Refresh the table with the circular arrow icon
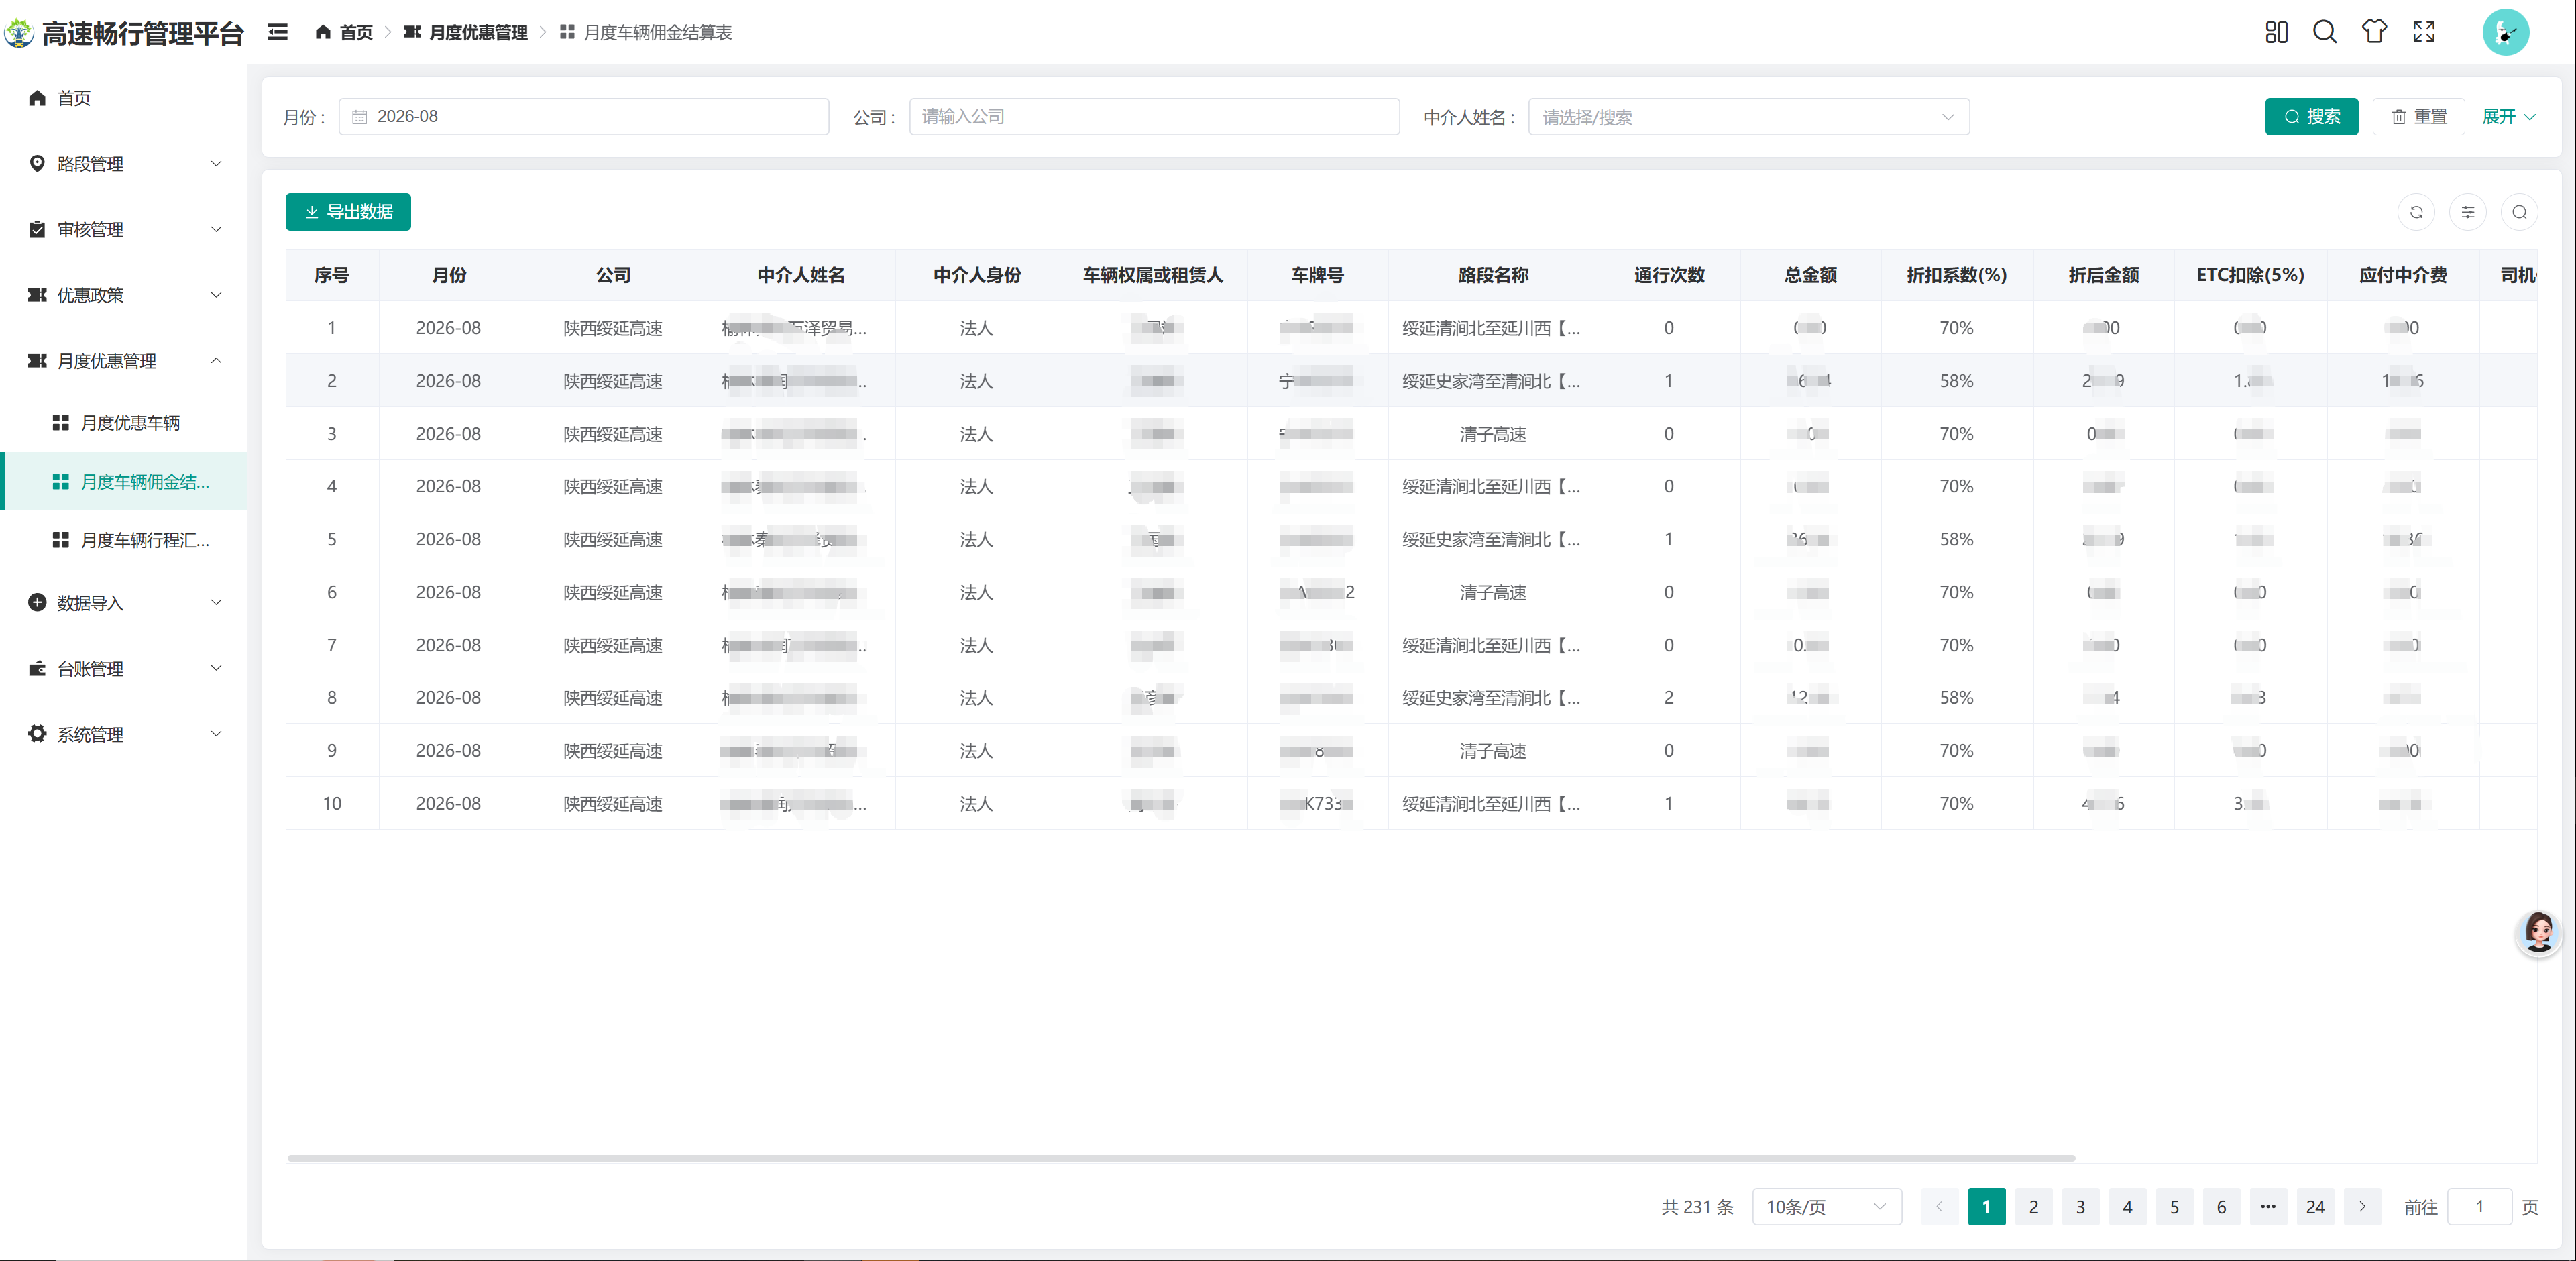2576x1261 pixels. pyautogui.click(x=2416, y=212)
